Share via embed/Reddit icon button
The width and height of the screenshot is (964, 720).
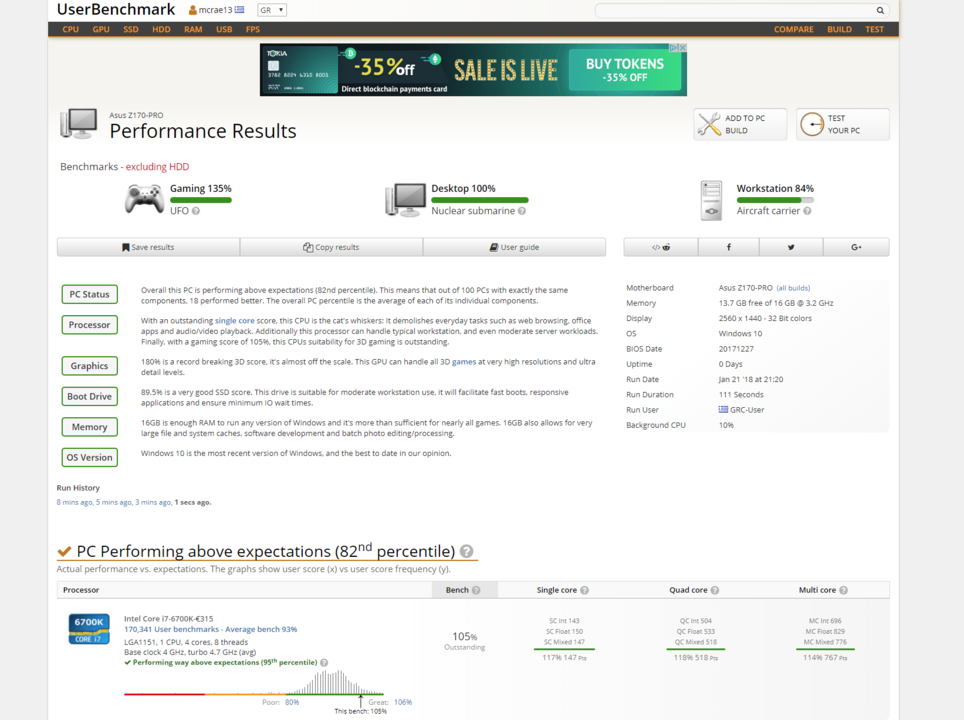click(x=661, y=247)
